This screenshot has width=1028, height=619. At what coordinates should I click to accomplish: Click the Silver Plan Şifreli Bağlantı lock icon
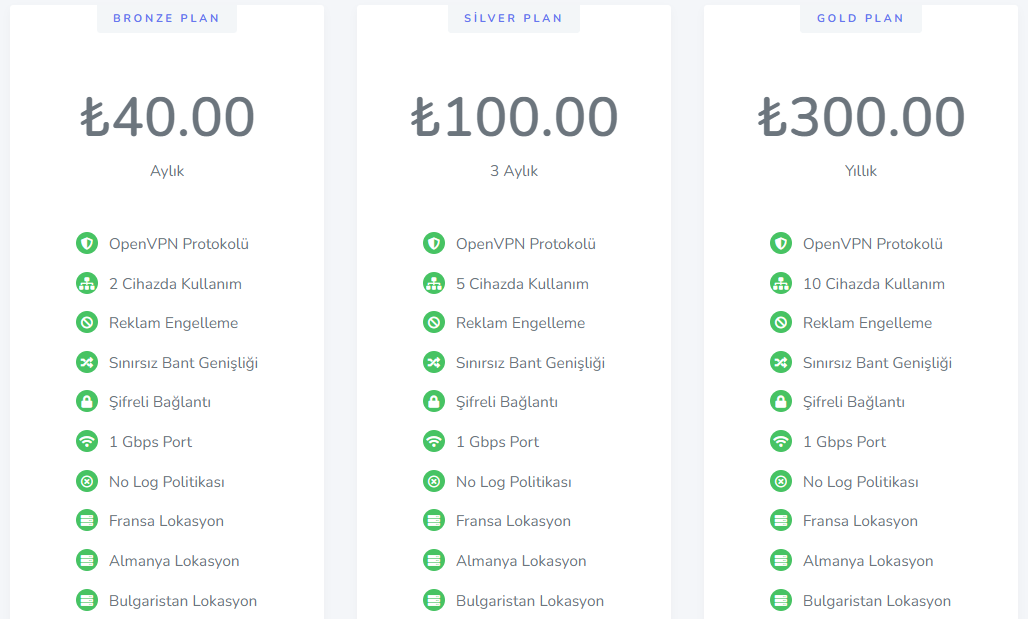(x=433, y=401)
